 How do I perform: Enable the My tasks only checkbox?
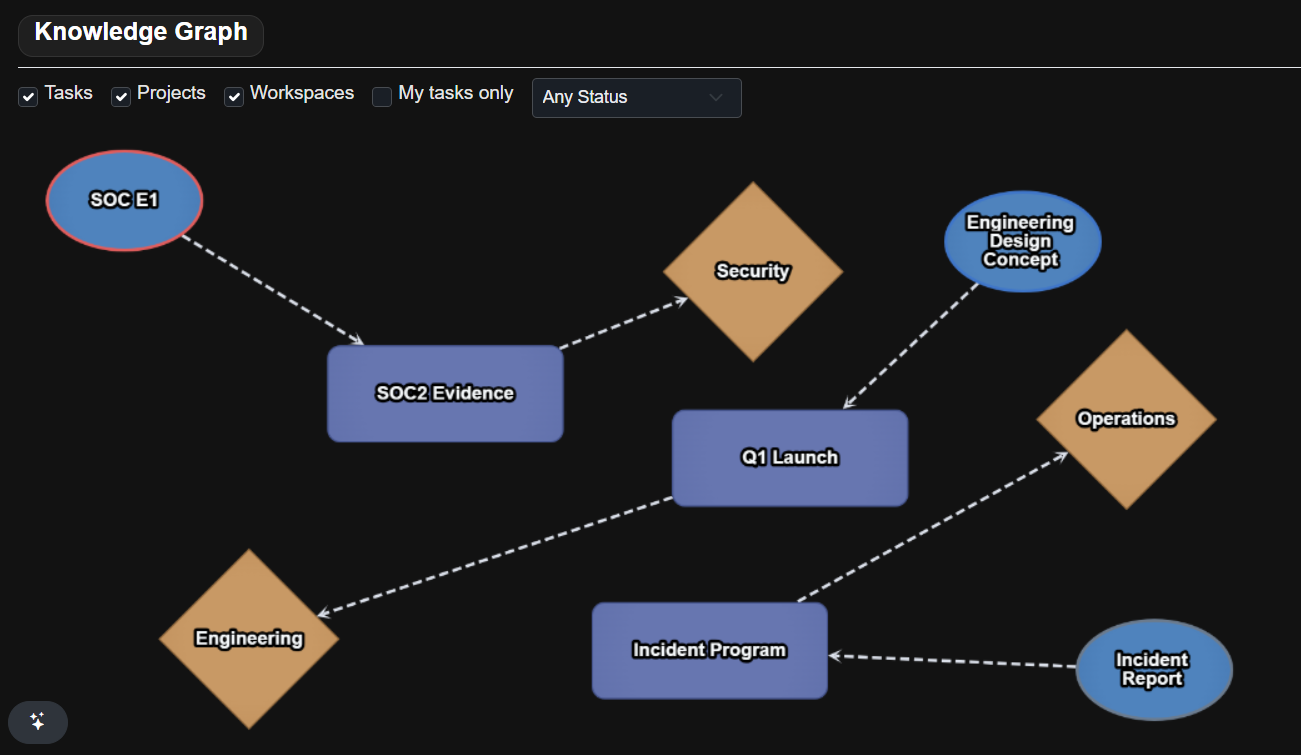click(x=381, y=97)
